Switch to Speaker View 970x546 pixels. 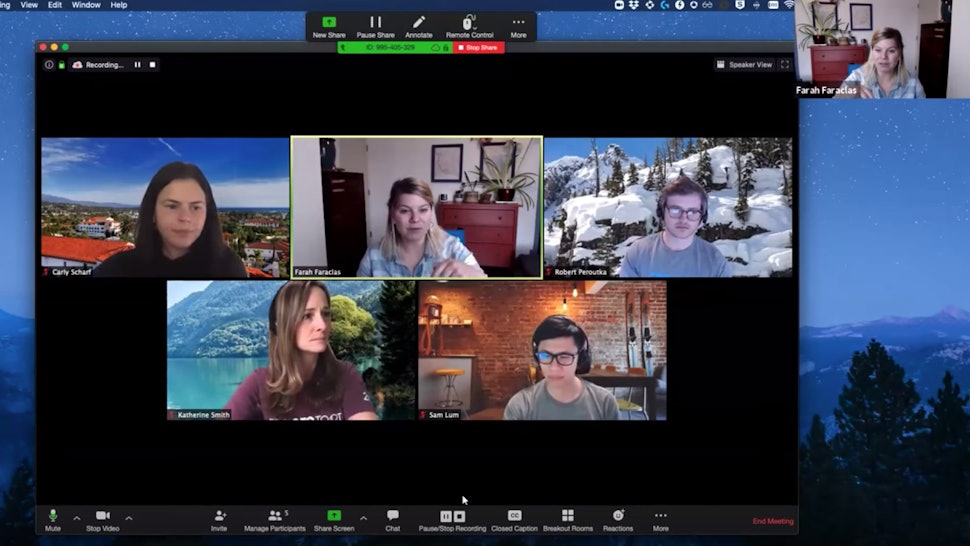pyautogui.click(x=744, y=64)
